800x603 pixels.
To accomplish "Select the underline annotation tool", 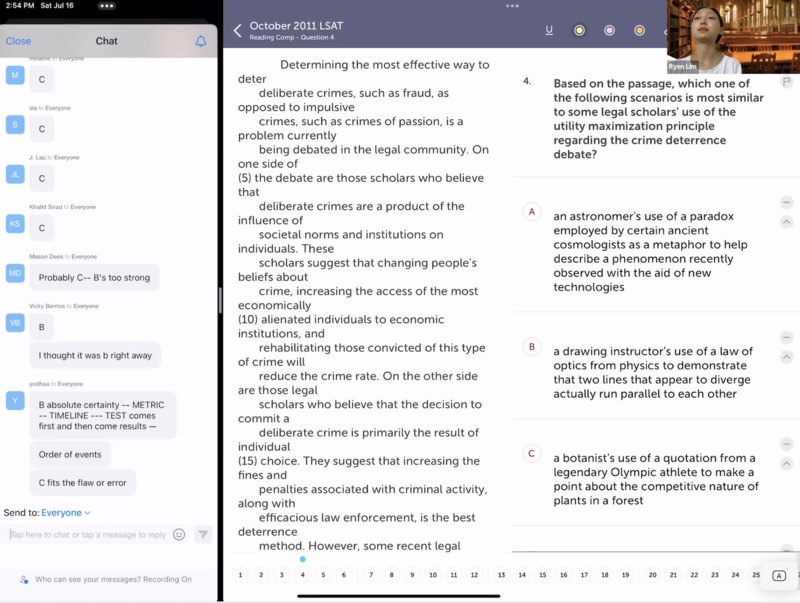I will [x=549, y=30].
